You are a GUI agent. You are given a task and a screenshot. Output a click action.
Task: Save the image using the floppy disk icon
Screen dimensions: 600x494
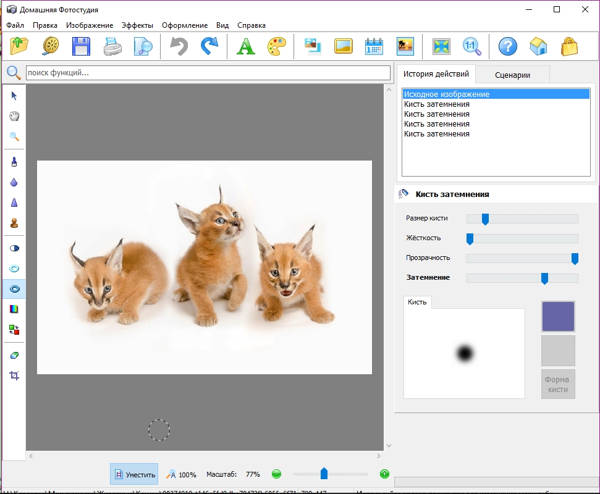tap(81, 46)
